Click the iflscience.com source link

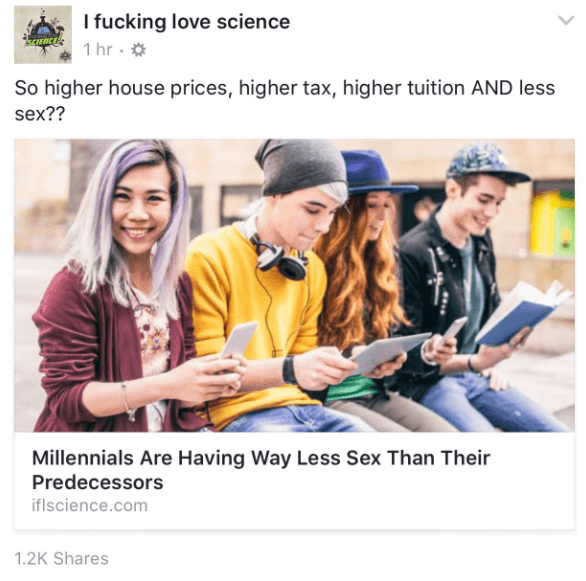(x=90, y=505)
